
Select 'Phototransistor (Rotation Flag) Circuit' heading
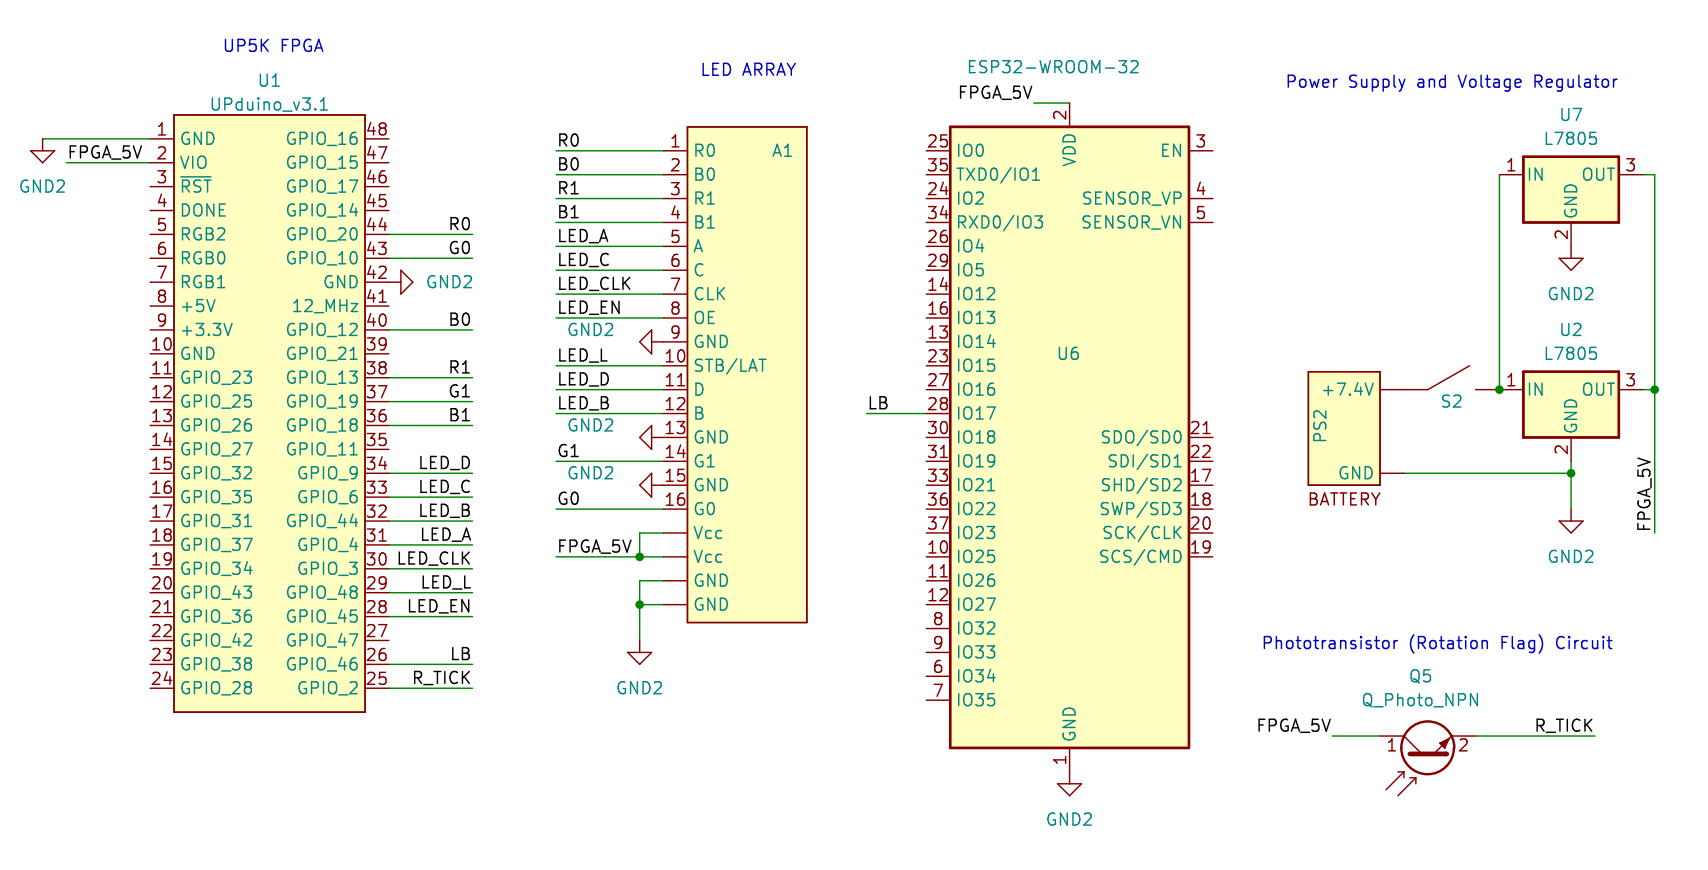coord(1437,643)
